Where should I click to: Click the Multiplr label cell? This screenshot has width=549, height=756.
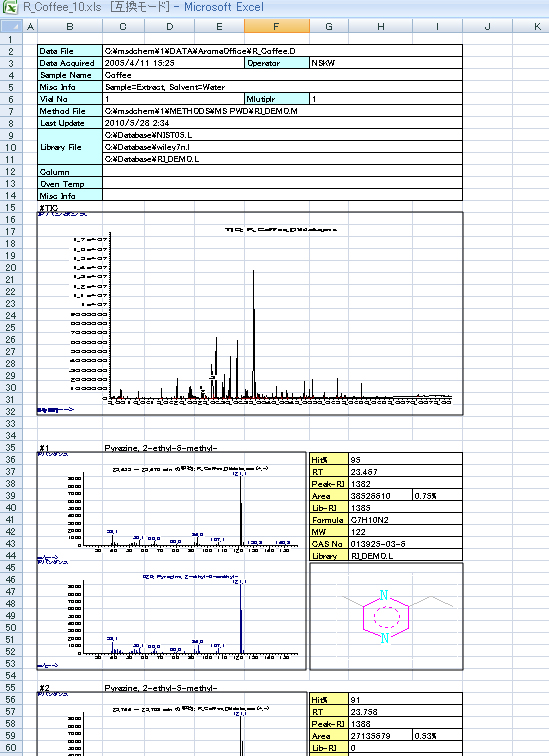click(277, 99)
